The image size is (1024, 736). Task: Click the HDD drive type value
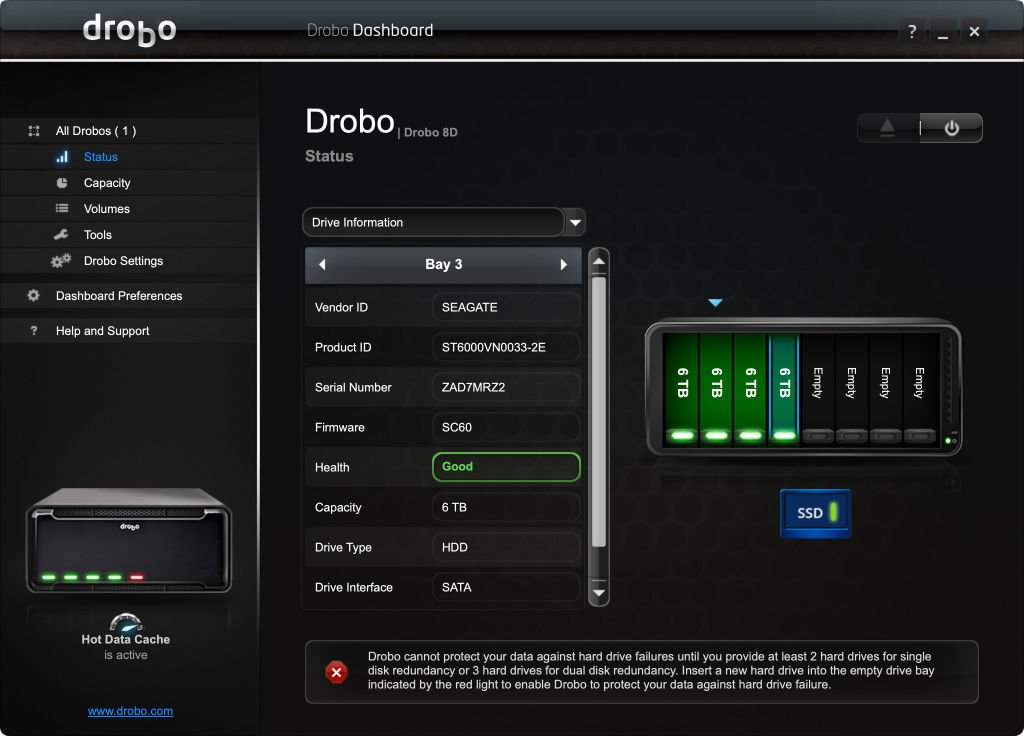(506, 547)
